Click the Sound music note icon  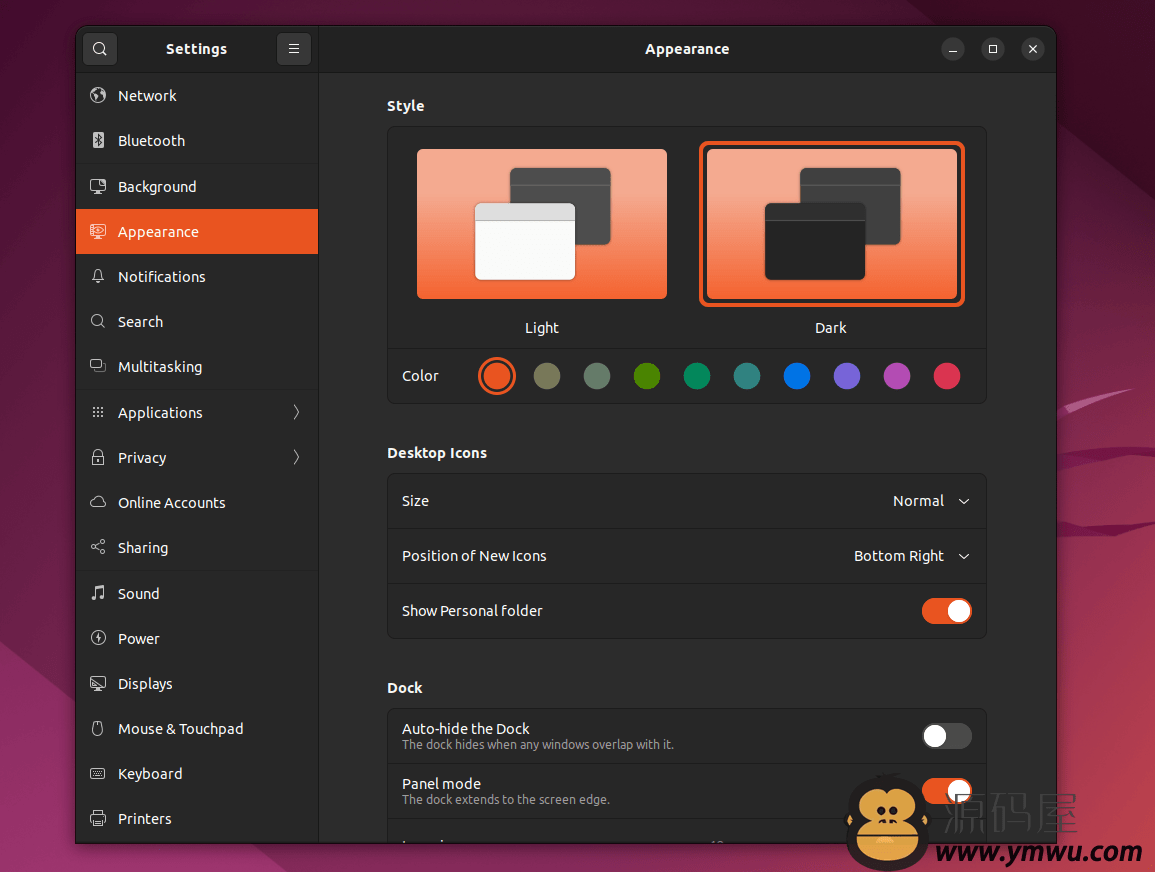[x=98, y=593]
